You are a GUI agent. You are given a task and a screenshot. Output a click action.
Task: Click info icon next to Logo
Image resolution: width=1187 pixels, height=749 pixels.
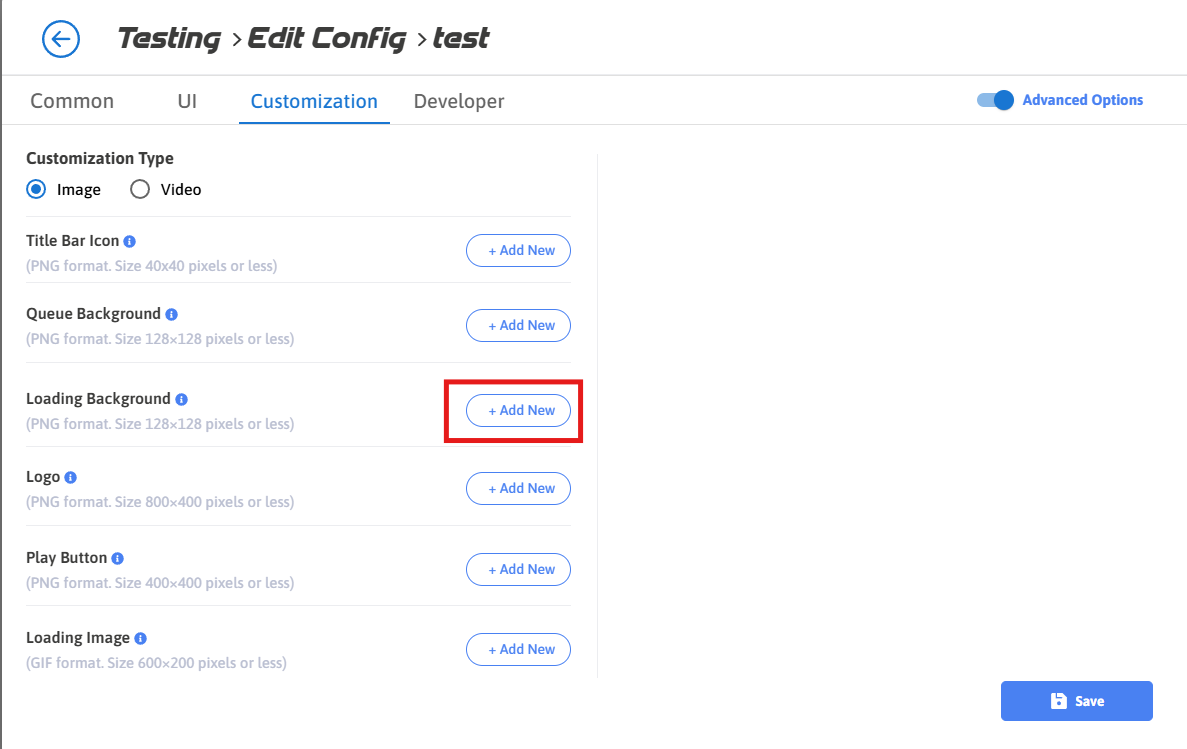pyautogui.click(x=71, y=478)
